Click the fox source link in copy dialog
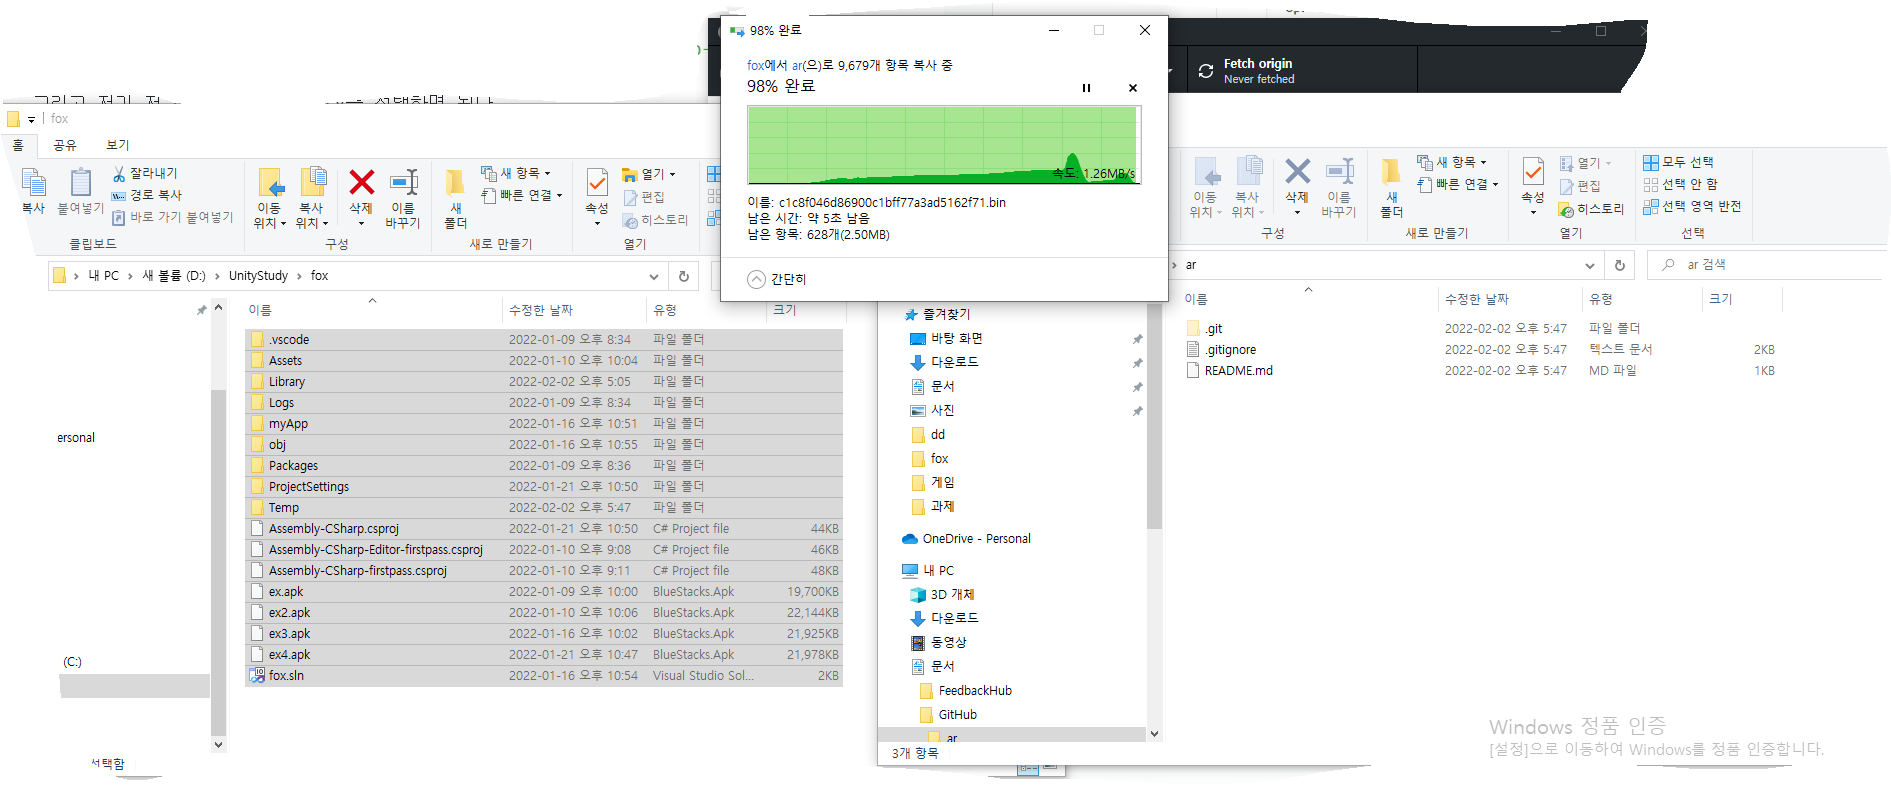Screen dimensions: 1891x785 point(755,65)
